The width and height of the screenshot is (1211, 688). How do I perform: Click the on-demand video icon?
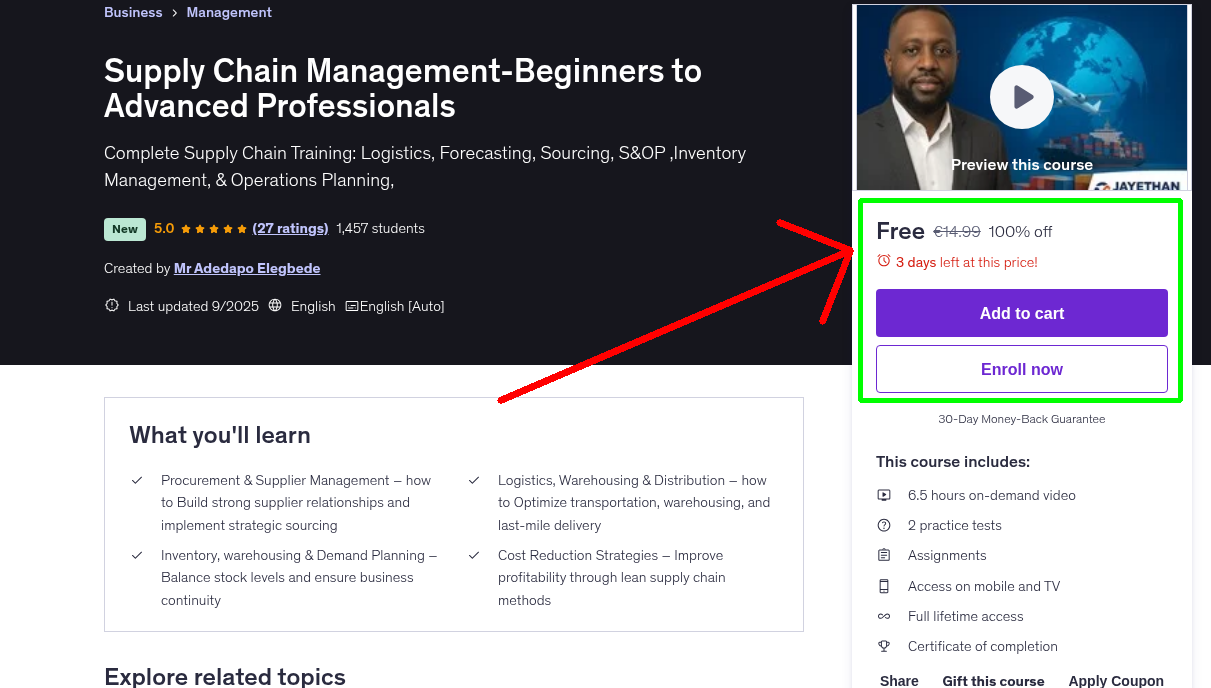[x=884, y=495]
